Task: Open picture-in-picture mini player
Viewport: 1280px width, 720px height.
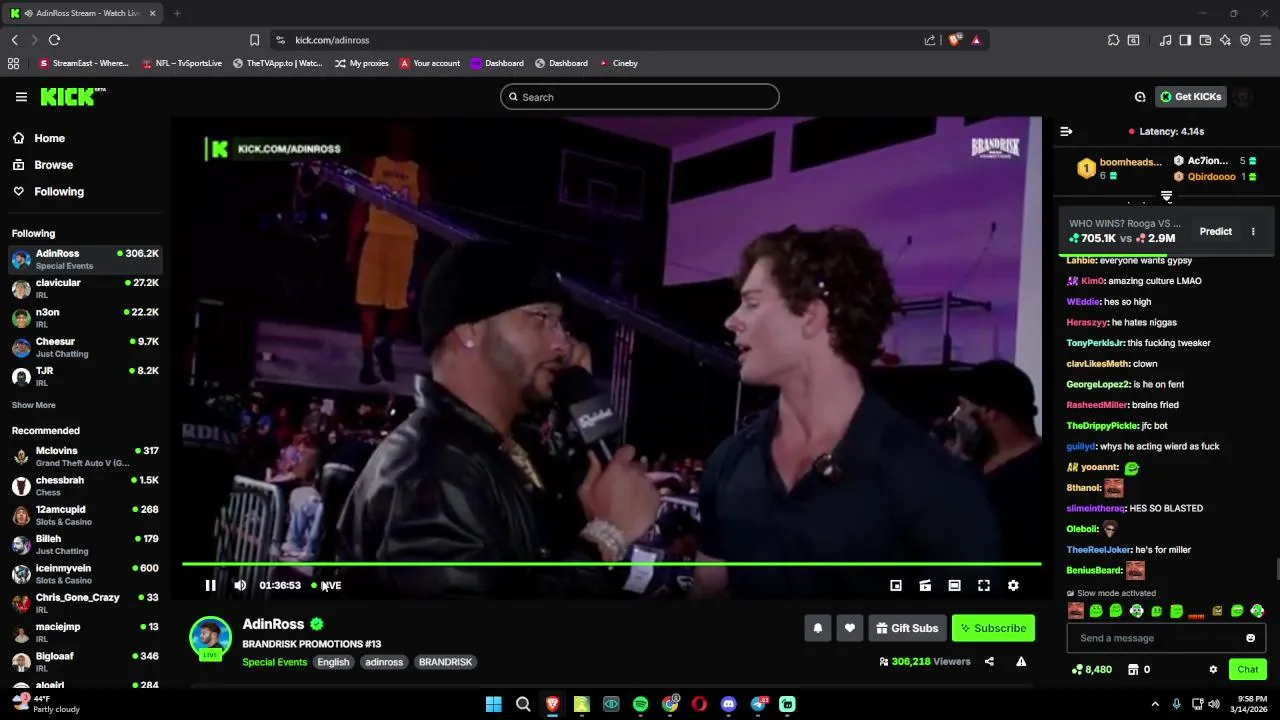Action: [896, 585]
